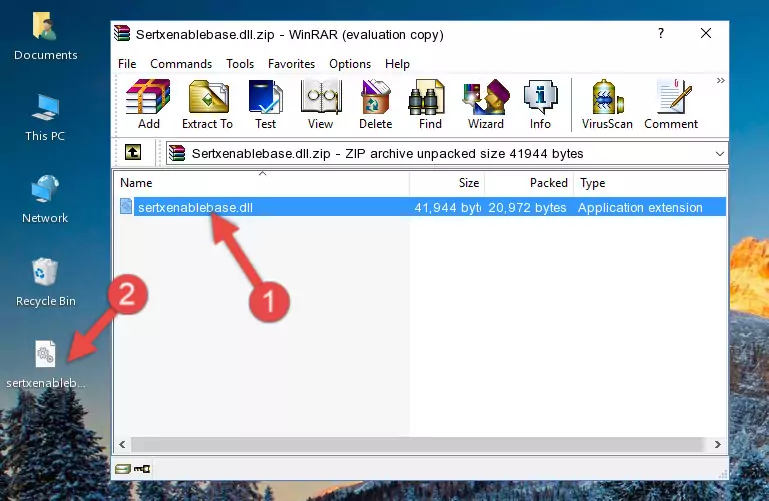
Task: Open the Comment tool
Action: pyautogui.click(x=671, y=104)
